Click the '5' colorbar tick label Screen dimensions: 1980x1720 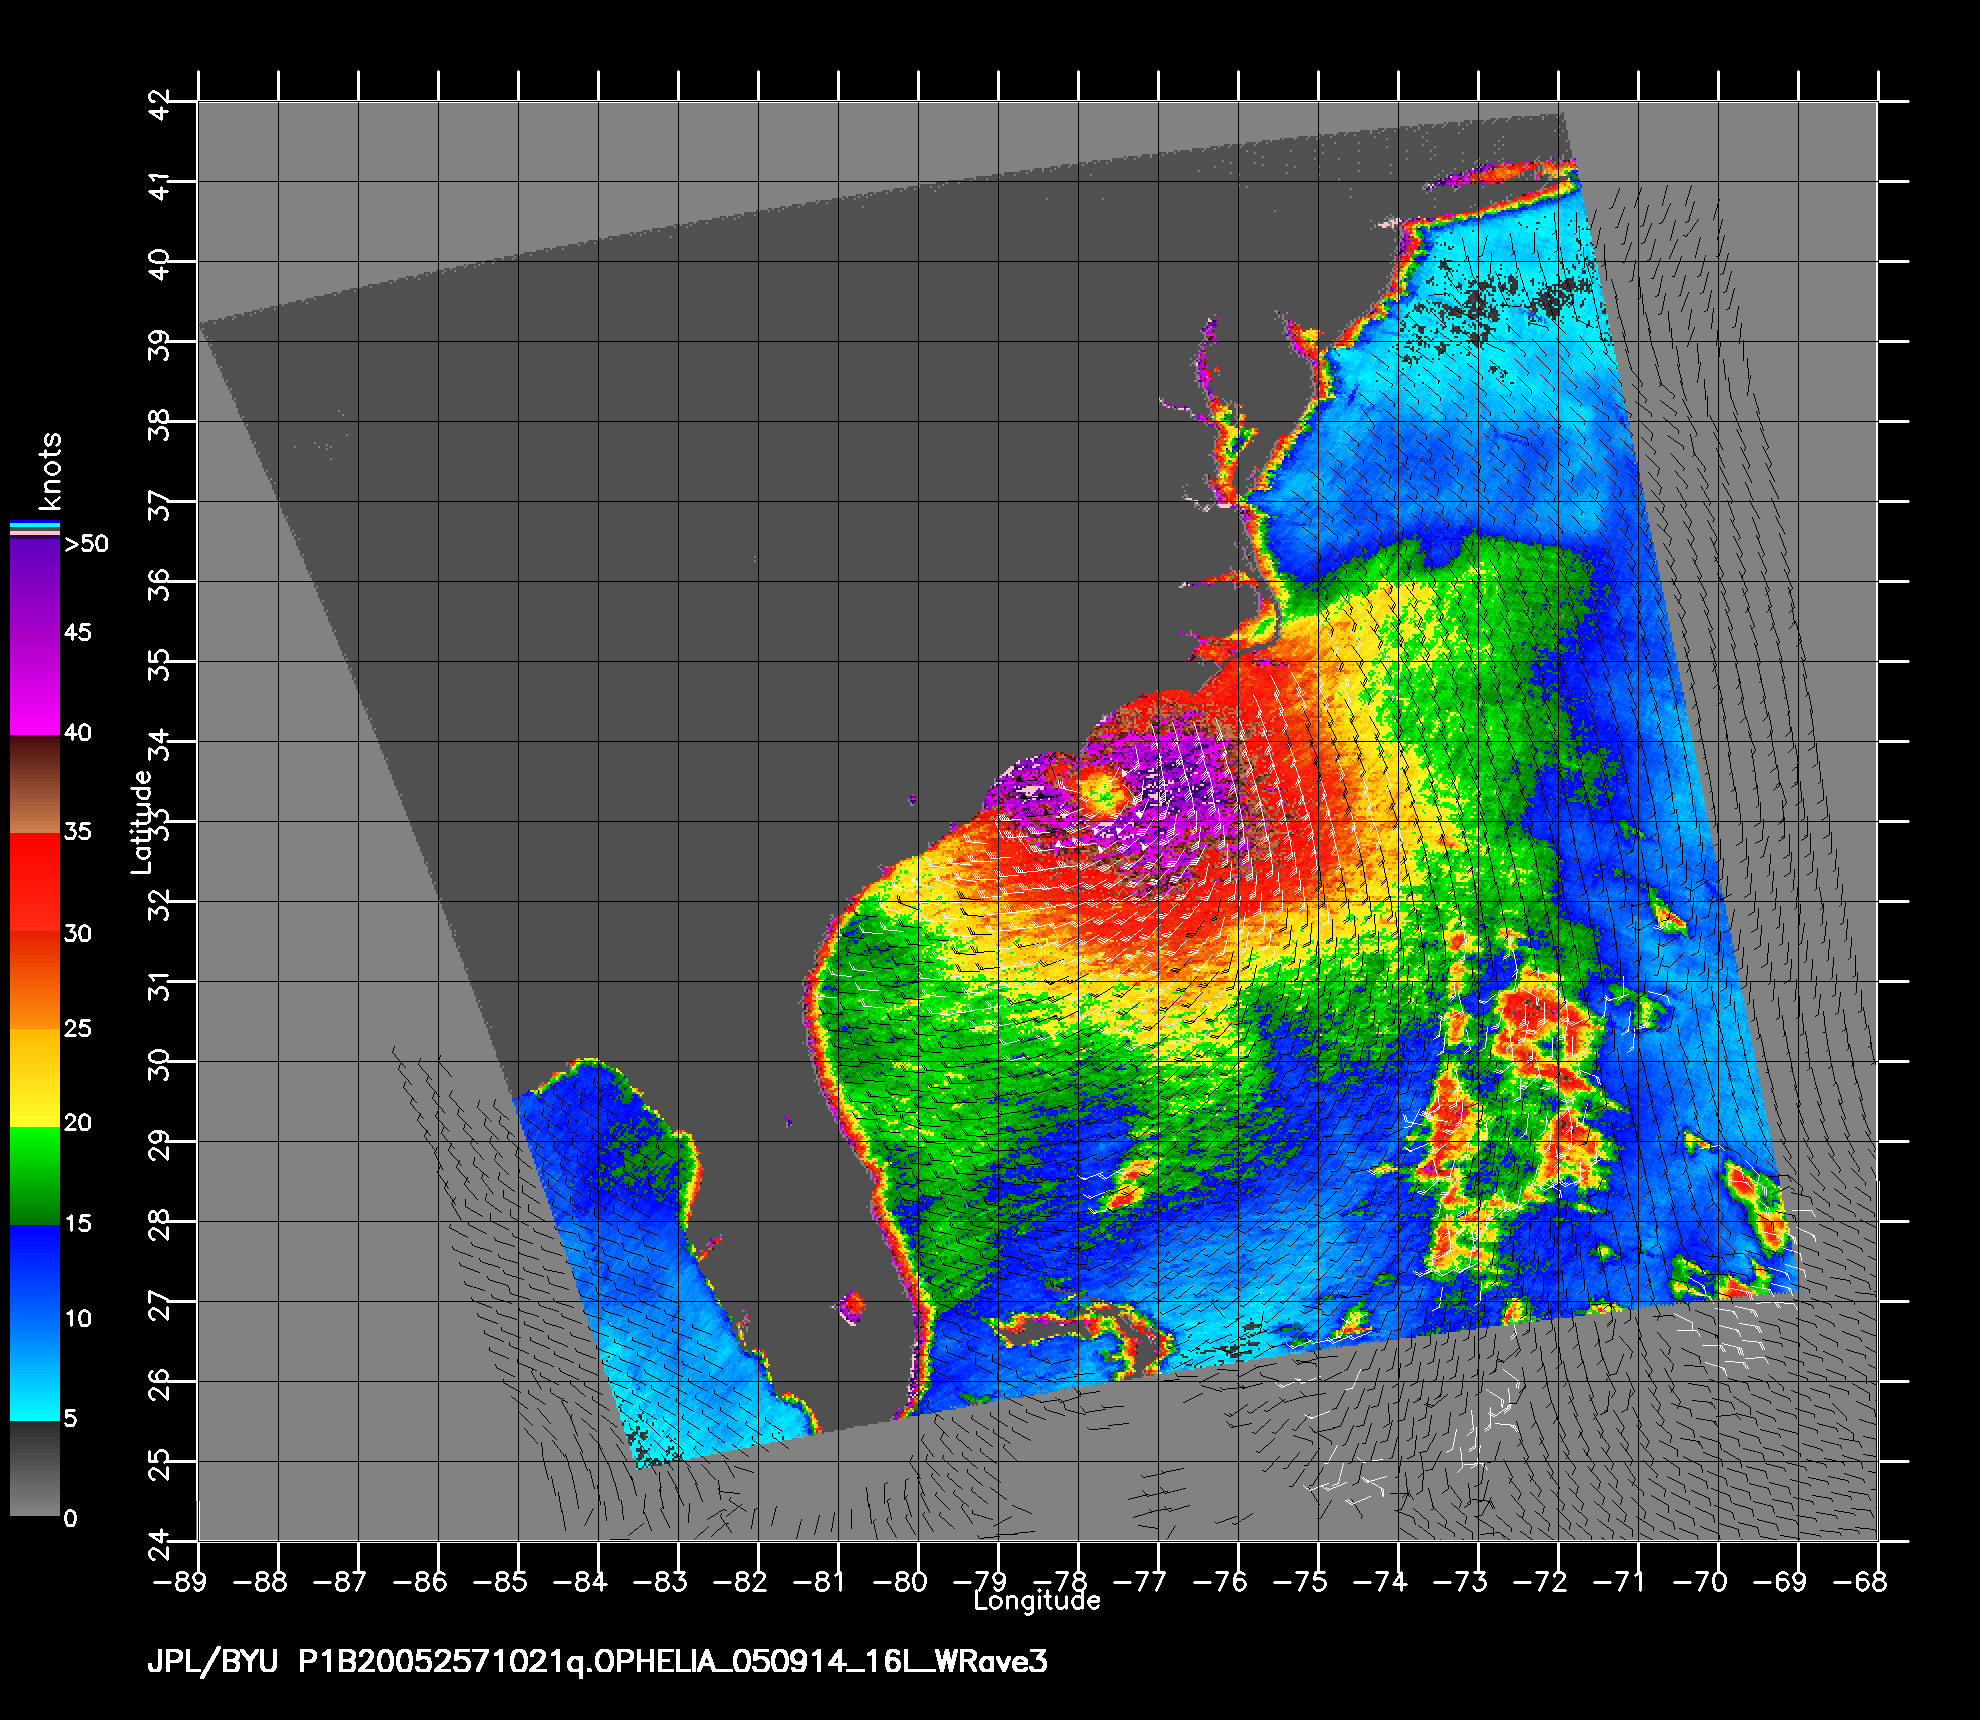pyautogui.click(x=70, y=1418)
